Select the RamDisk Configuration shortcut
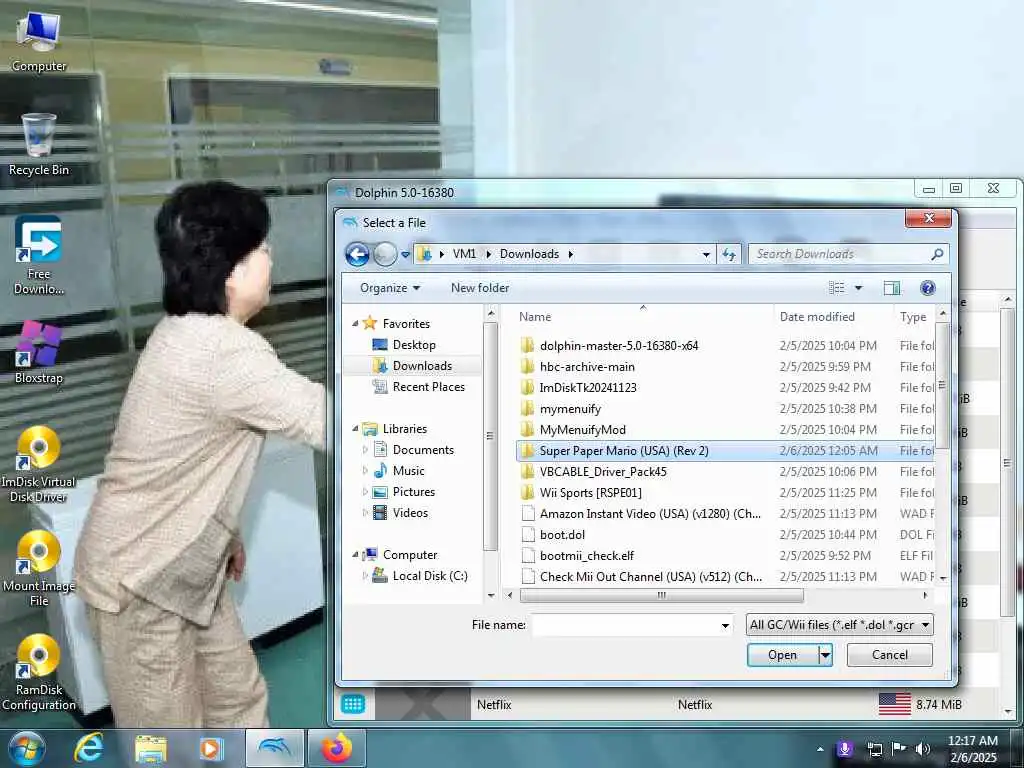Image resolution: width=1024 pixels, height=768 pixels. [39, 673]
